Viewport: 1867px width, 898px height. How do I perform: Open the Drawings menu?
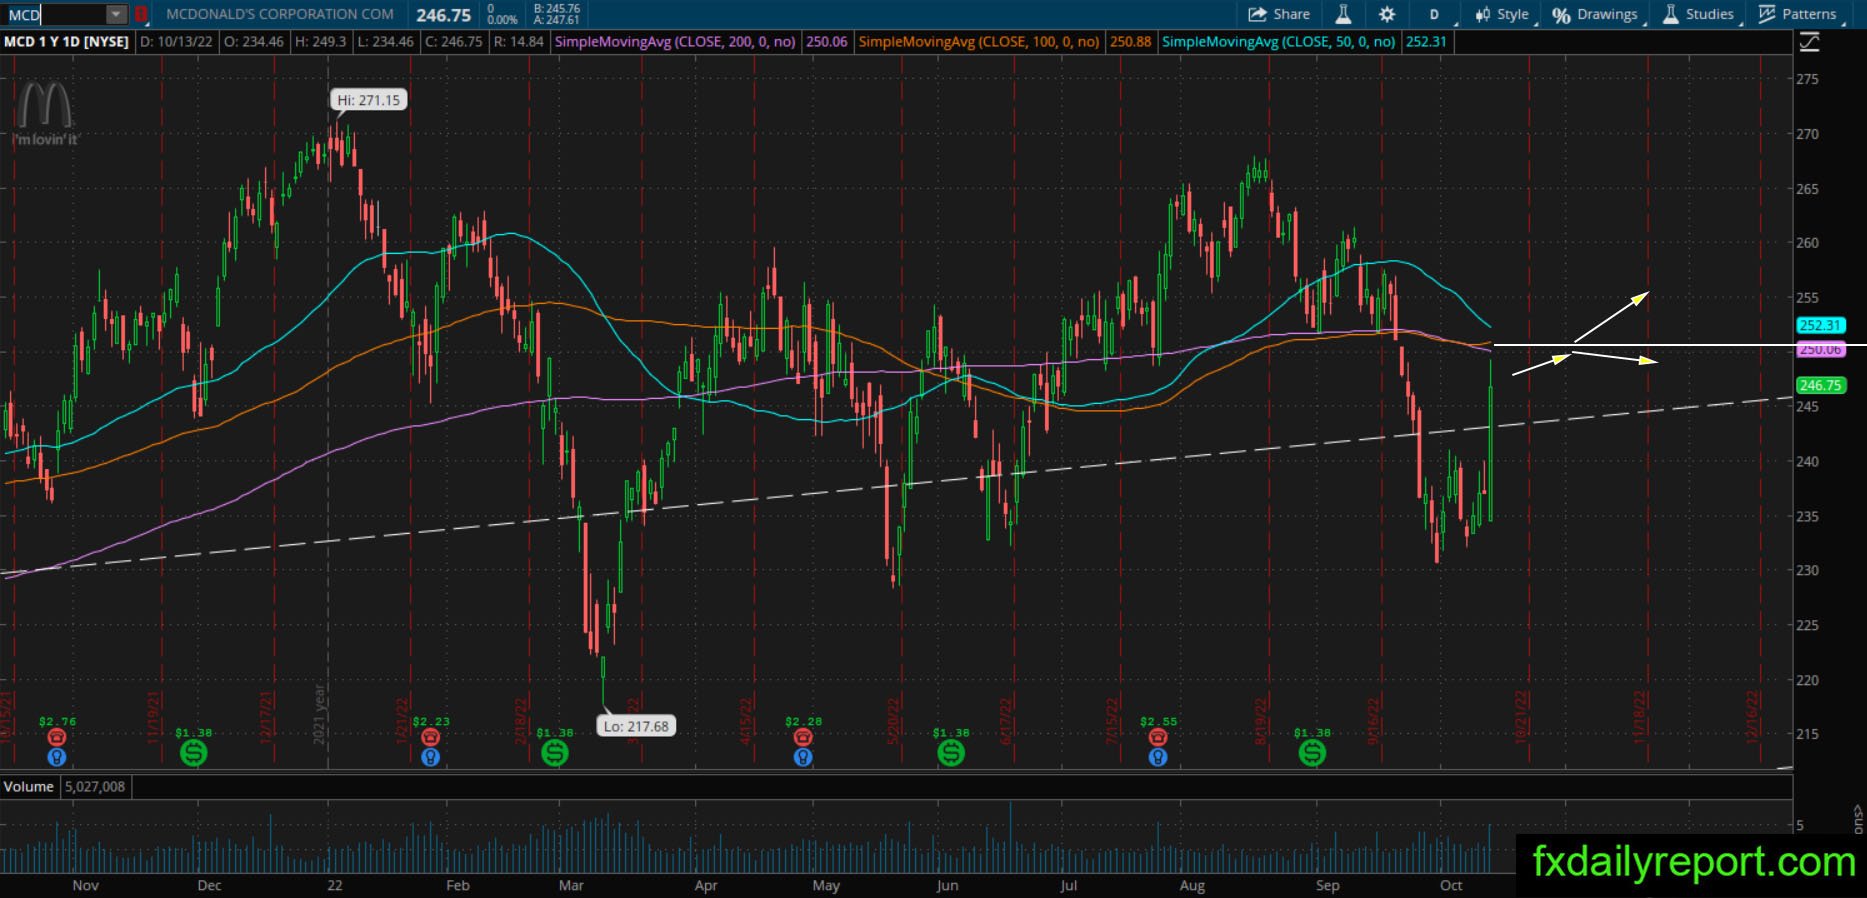1595,14
